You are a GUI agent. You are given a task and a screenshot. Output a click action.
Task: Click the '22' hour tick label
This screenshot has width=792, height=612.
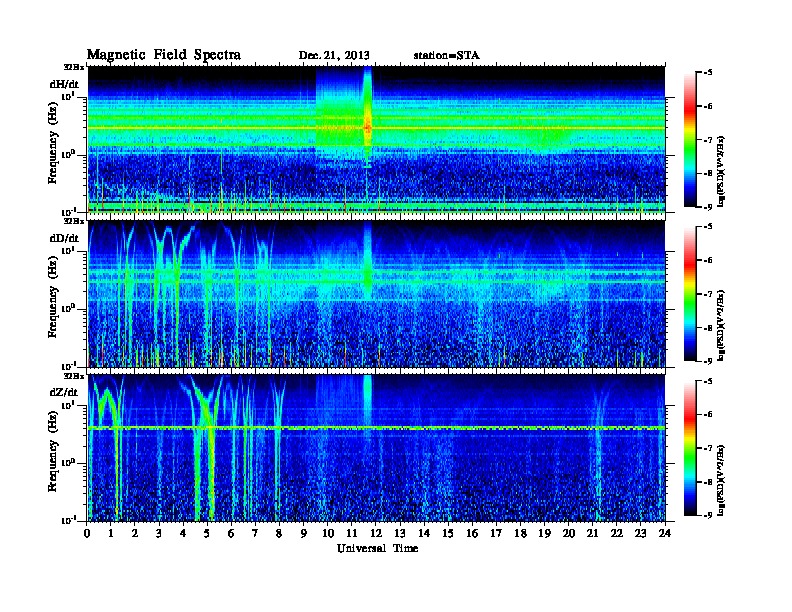click(x=617, y=533)
